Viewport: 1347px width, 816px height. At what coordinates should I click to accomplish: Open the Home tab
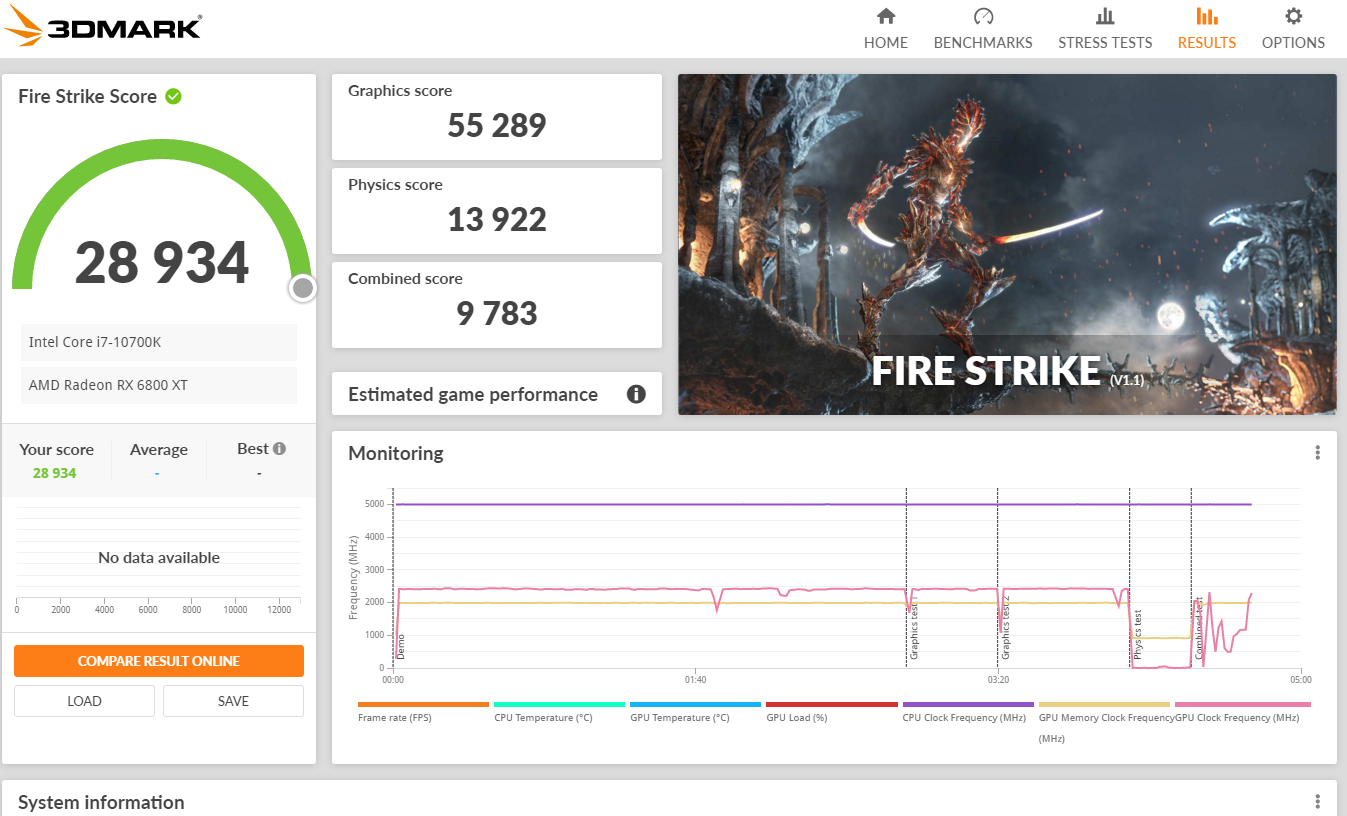pyautogui.click(x=886, y=29)
